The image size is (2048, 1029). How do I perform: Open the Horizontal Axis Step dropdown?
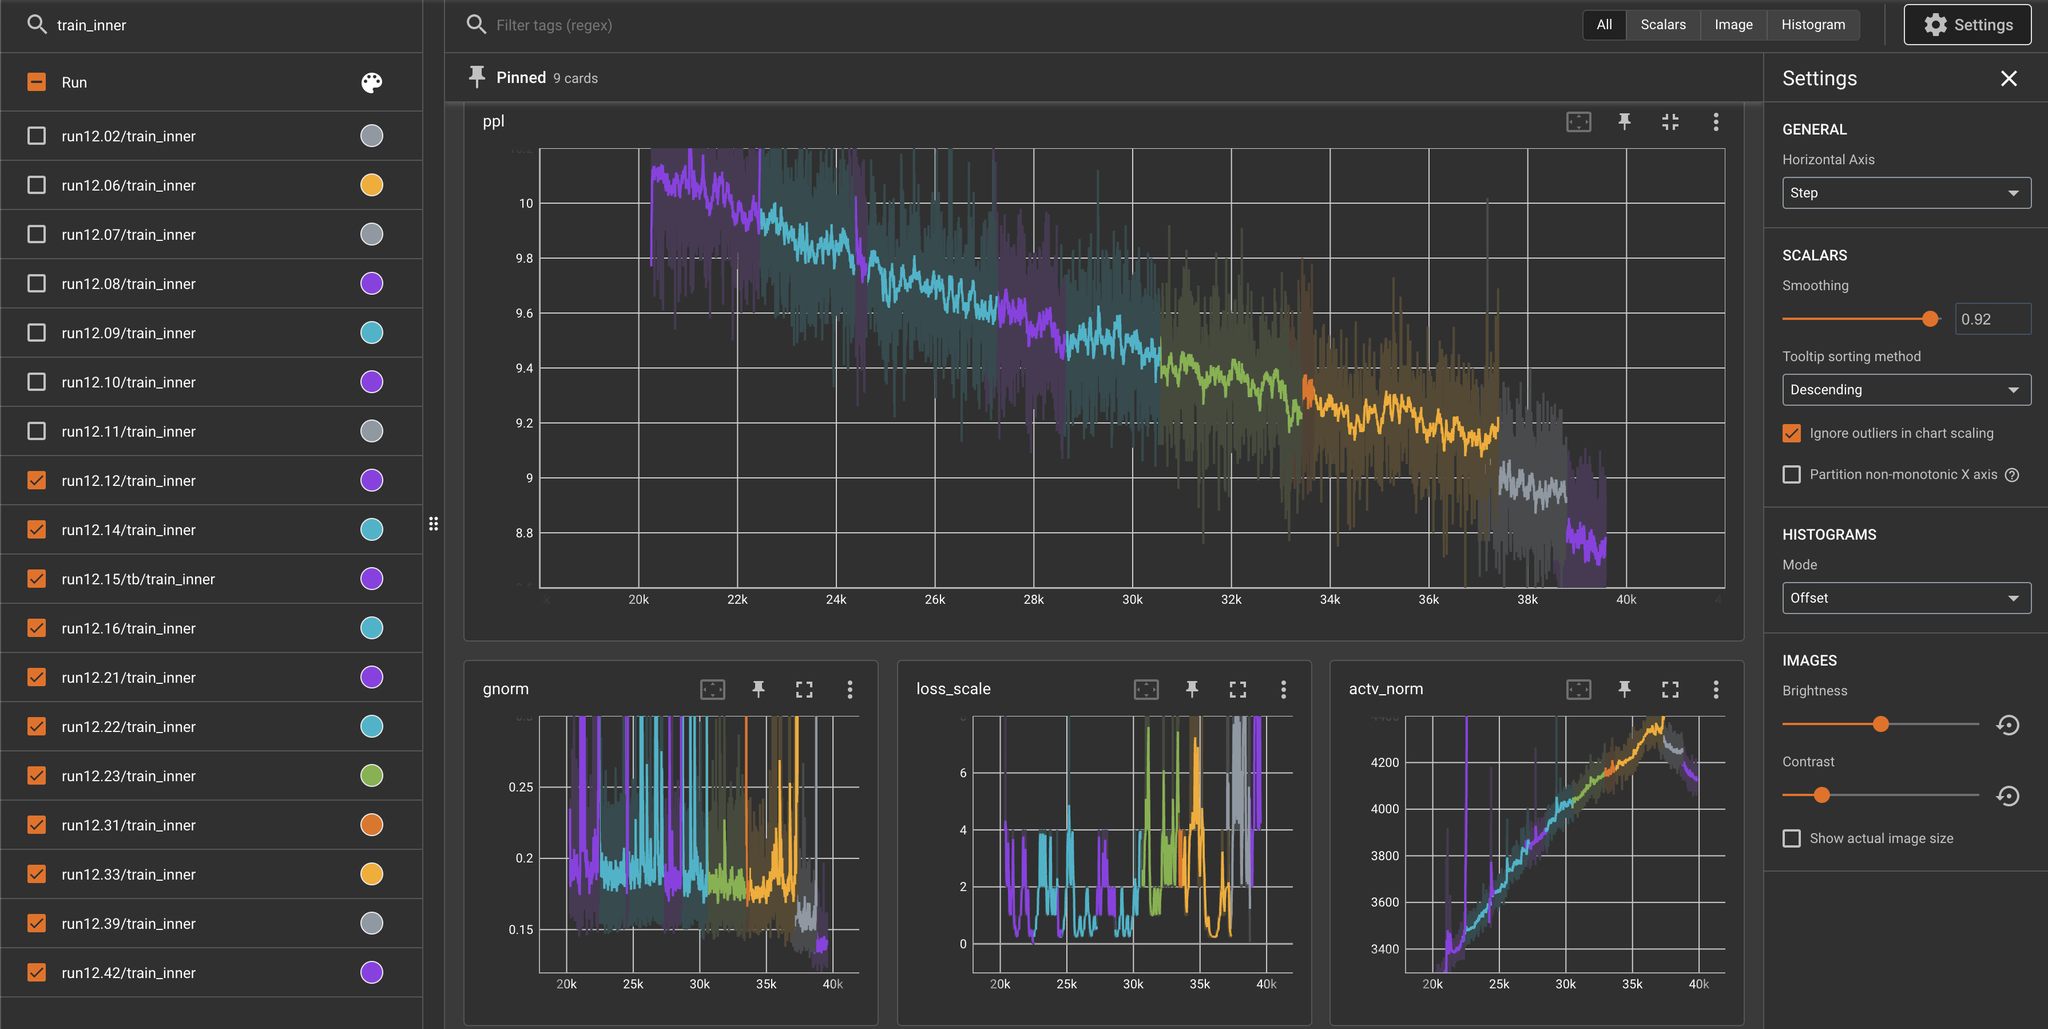[1906, 193]
